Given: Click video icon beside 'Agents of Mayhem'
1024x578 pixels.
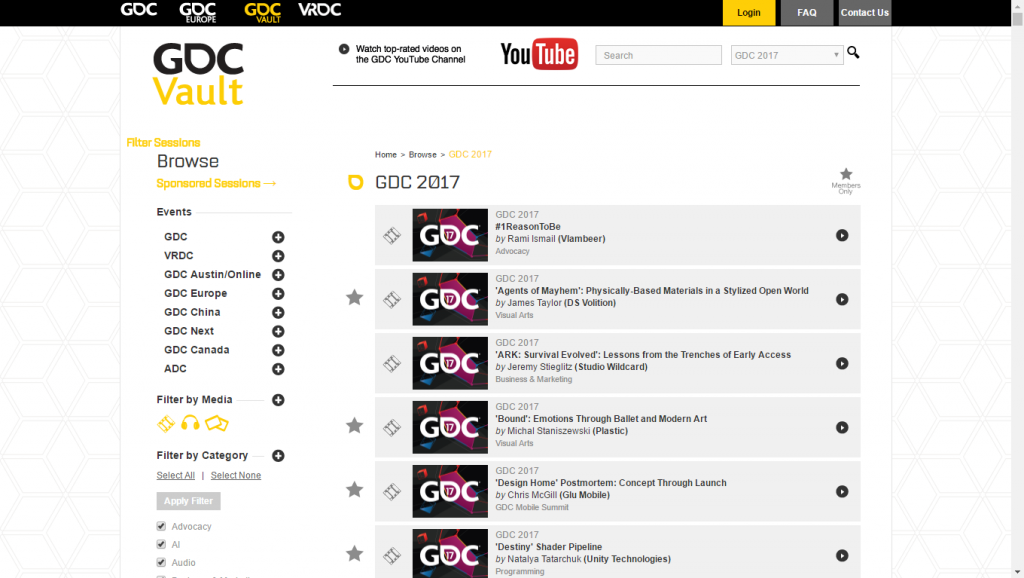Looking at the screenshot, I should point(392,299).
